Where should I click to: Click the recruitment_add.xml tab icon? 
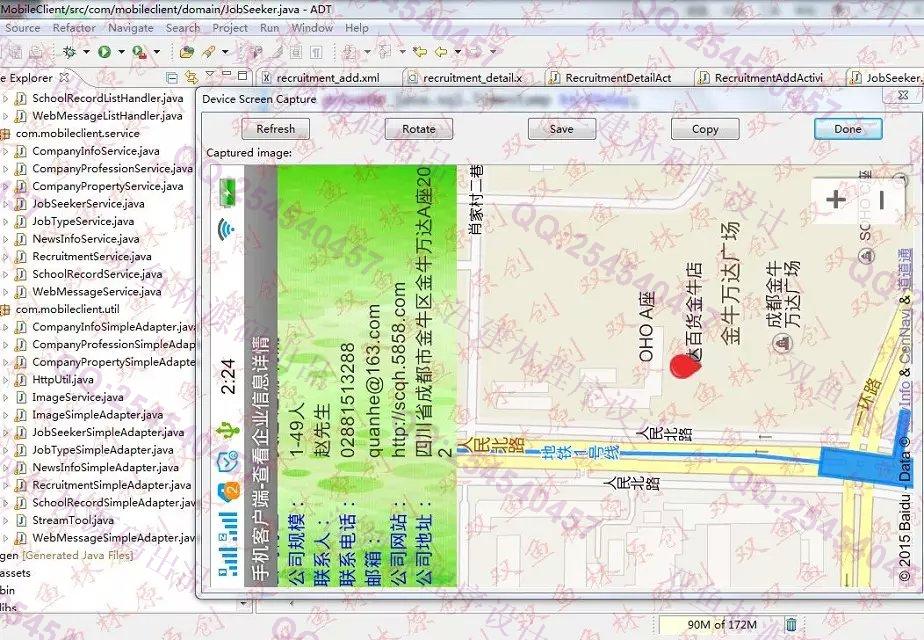click(266, 78)
